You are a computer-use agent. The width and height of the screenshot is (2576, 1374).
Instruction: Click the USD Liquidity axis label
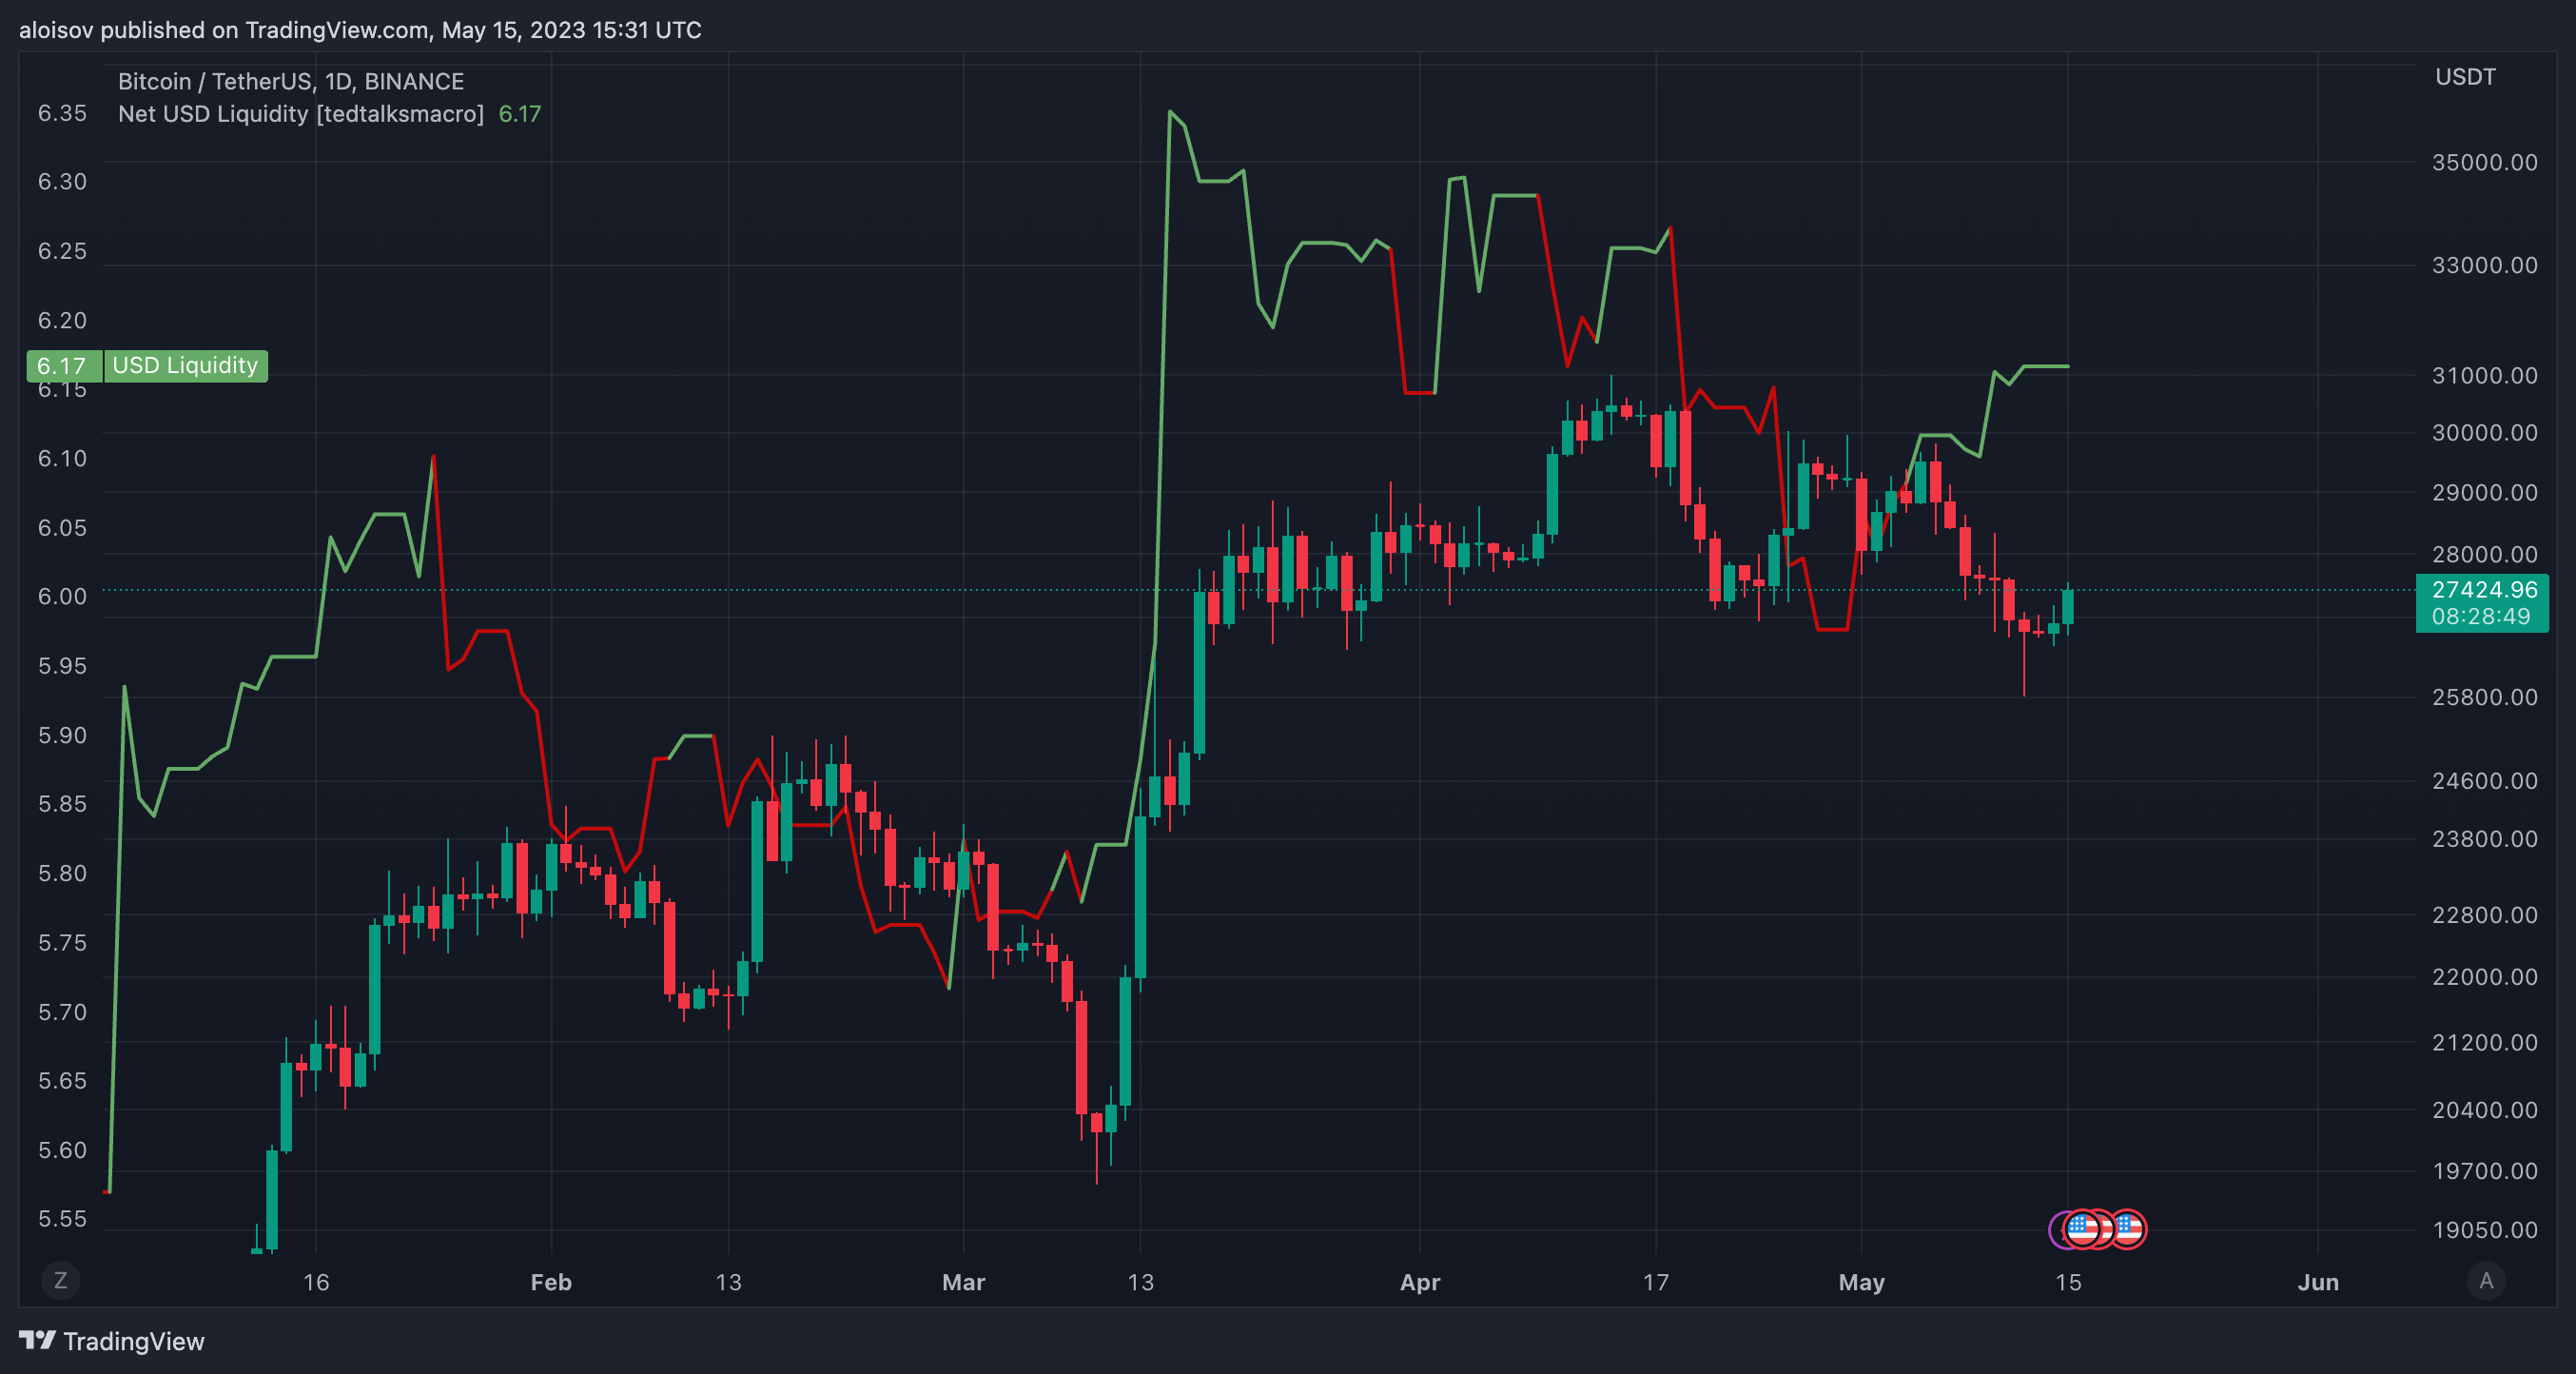186,365
